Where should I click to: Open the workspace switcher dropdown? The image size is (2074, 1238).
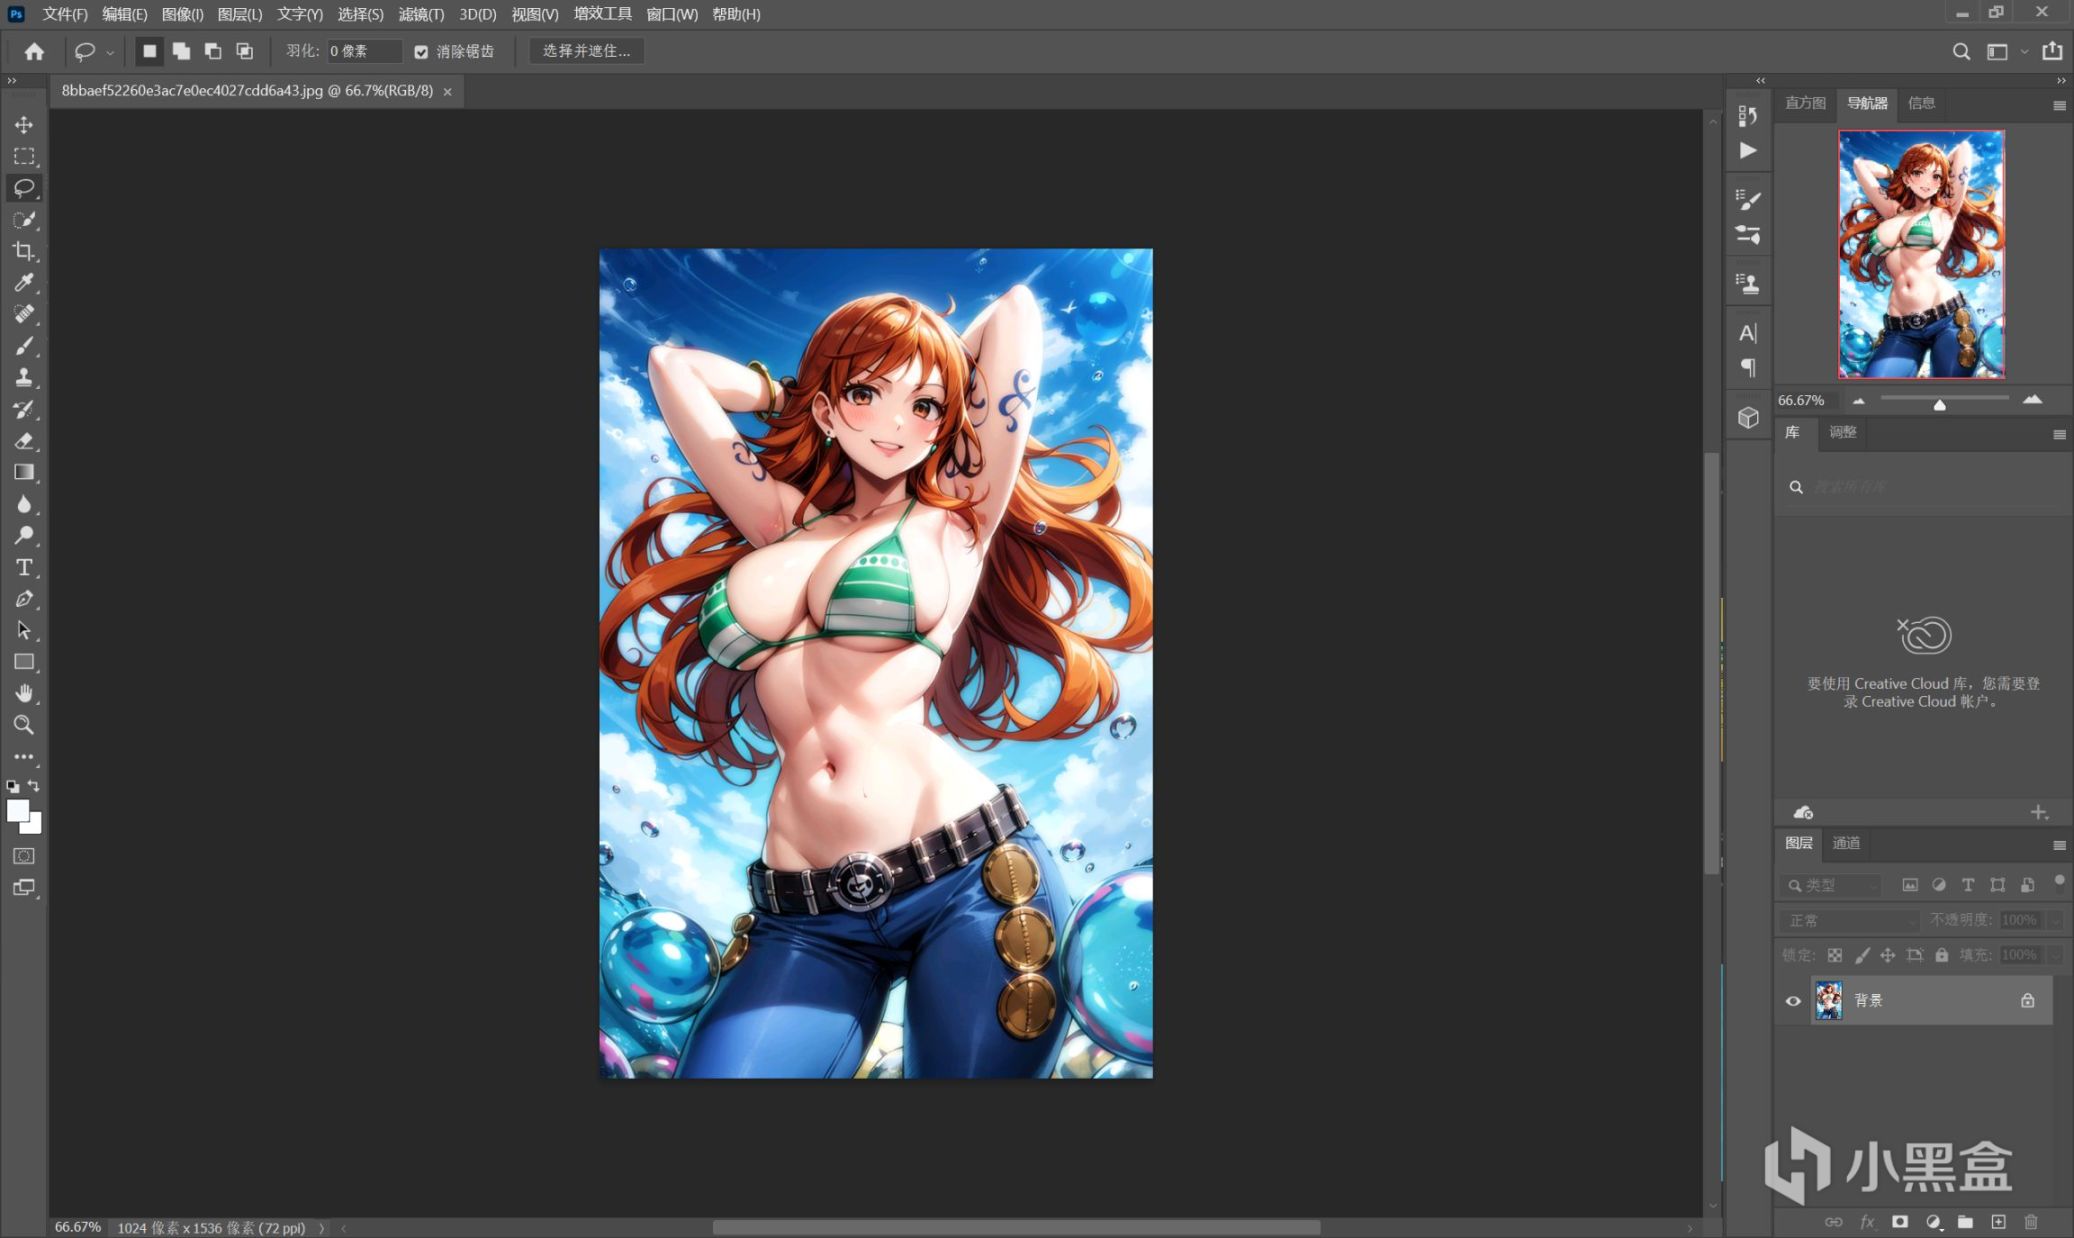(2024, 51)
